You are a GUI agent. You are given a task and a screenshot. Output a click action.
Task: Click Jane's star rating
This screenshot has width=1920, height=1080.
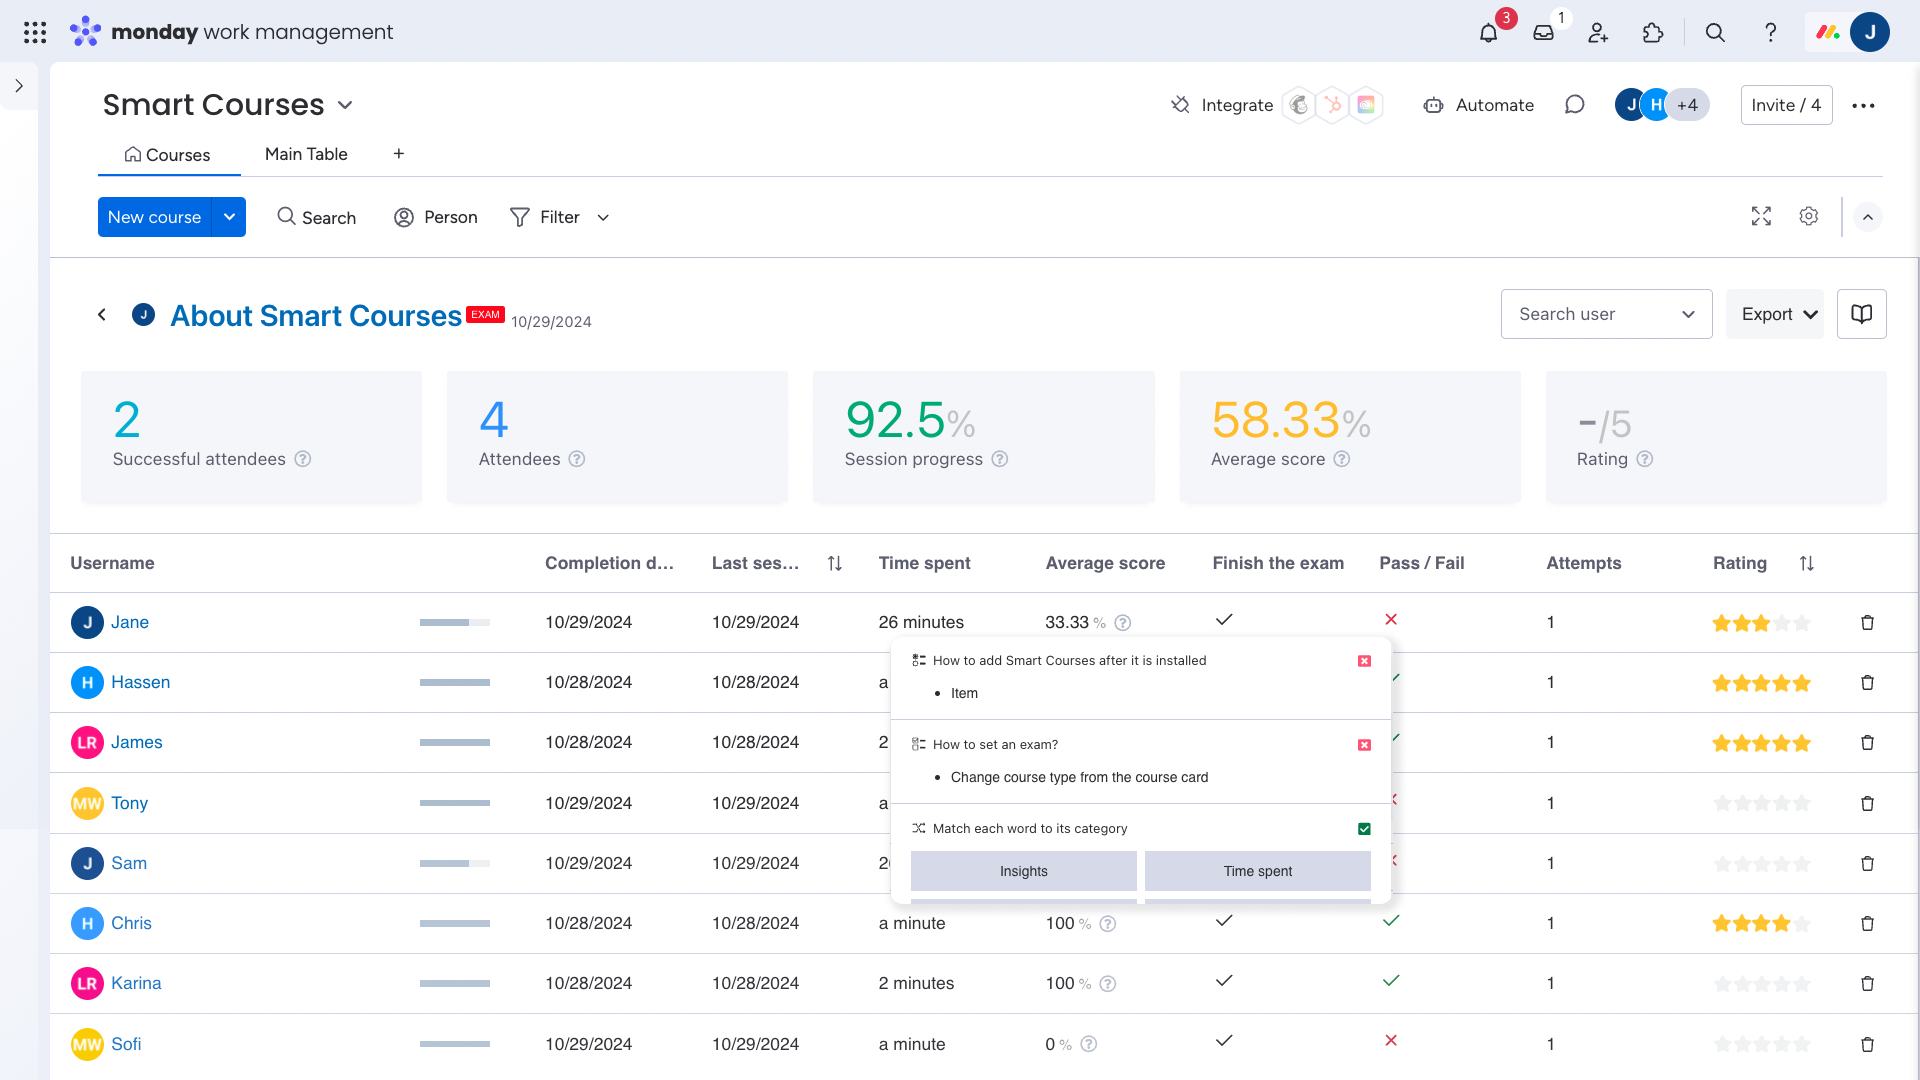(1761, 623)
